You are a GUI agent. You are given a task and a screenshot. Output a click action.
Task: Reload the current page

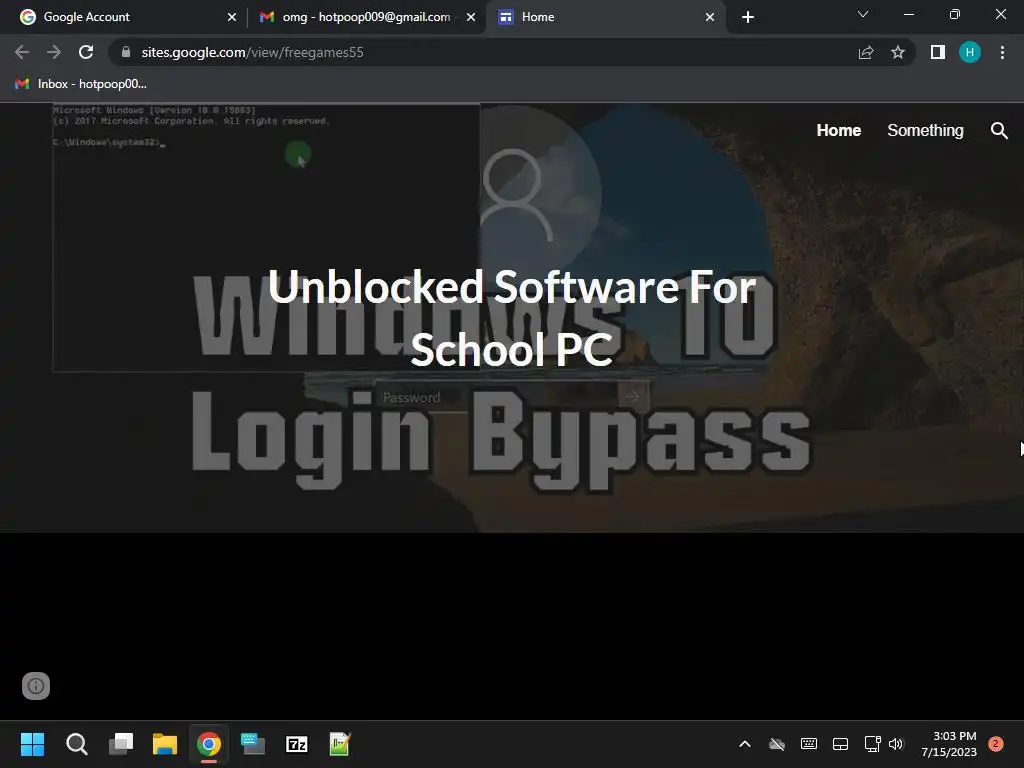(86, 52)
